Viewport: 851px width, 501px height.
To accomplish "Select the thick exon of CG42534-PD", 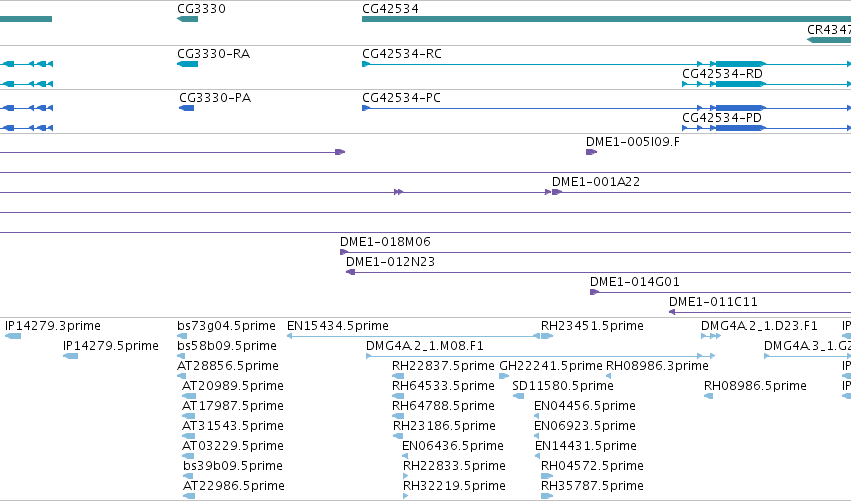I will (740, 128).
